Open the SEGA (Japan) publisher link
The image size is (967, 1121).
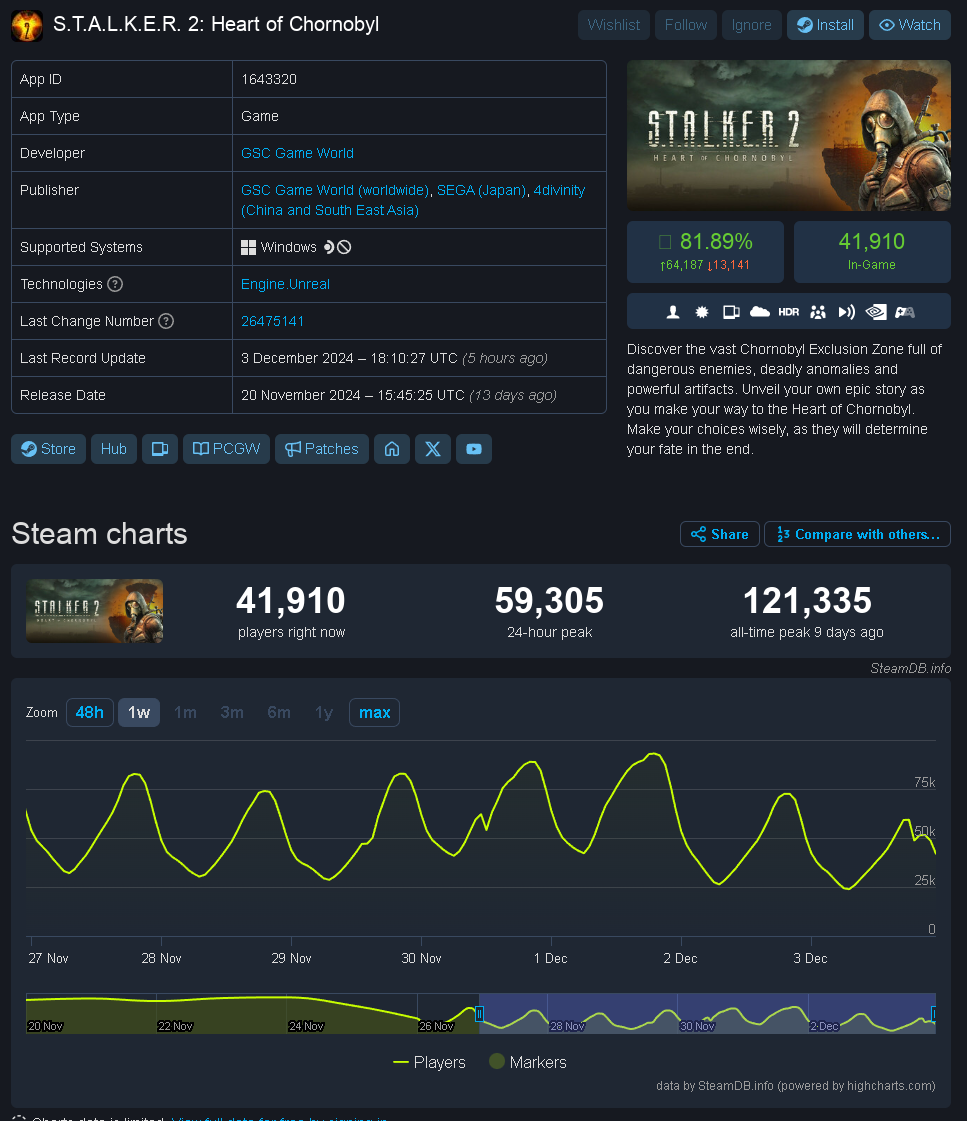pyautogui.click(x=481, y=190)
